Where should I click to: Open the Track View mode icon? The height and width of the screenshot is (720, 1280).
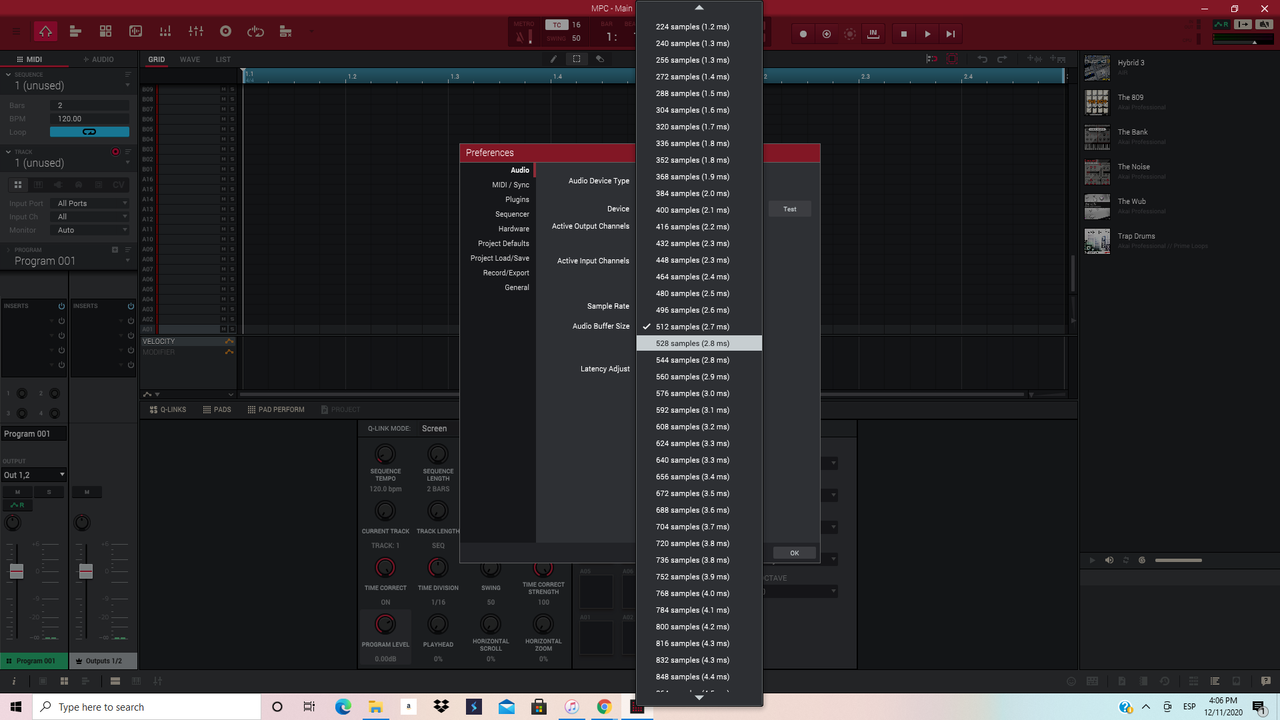click(76, 33)
